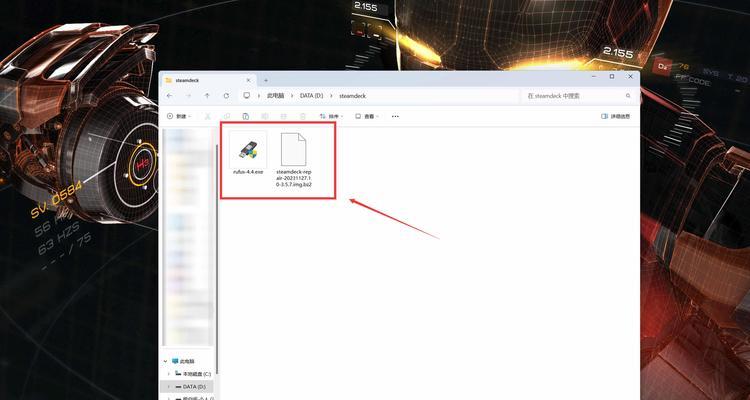Add a new tab with plus button
This screenshot has height=400, width=750.
[266, 80]
